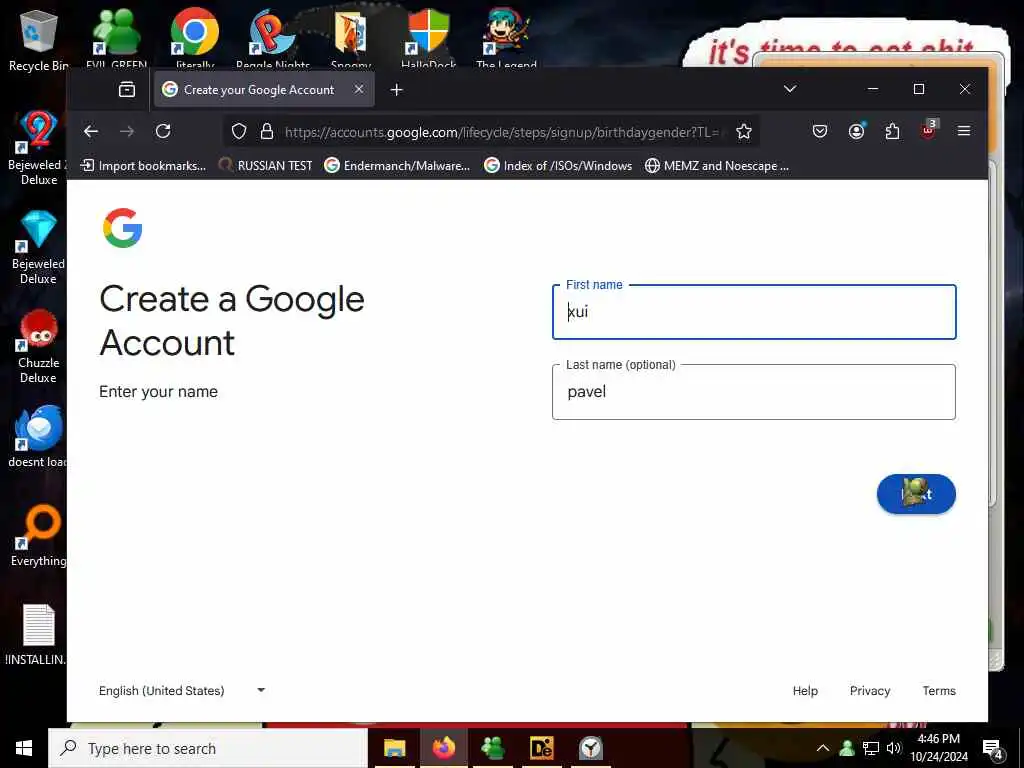1024x768 pixels.
Task: Go back with the browser back arrow
Action: click(x=91, y=131)
